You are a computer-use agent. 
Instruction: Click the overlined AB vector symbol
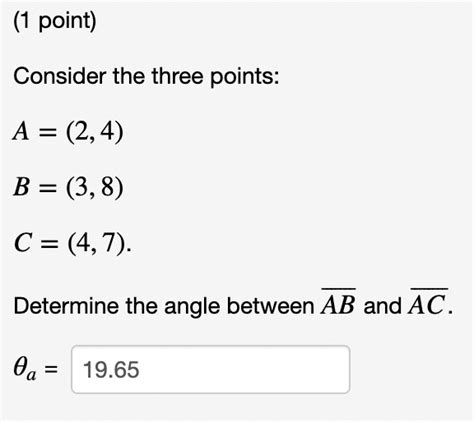pyautogui.click(x=338, y=303)
